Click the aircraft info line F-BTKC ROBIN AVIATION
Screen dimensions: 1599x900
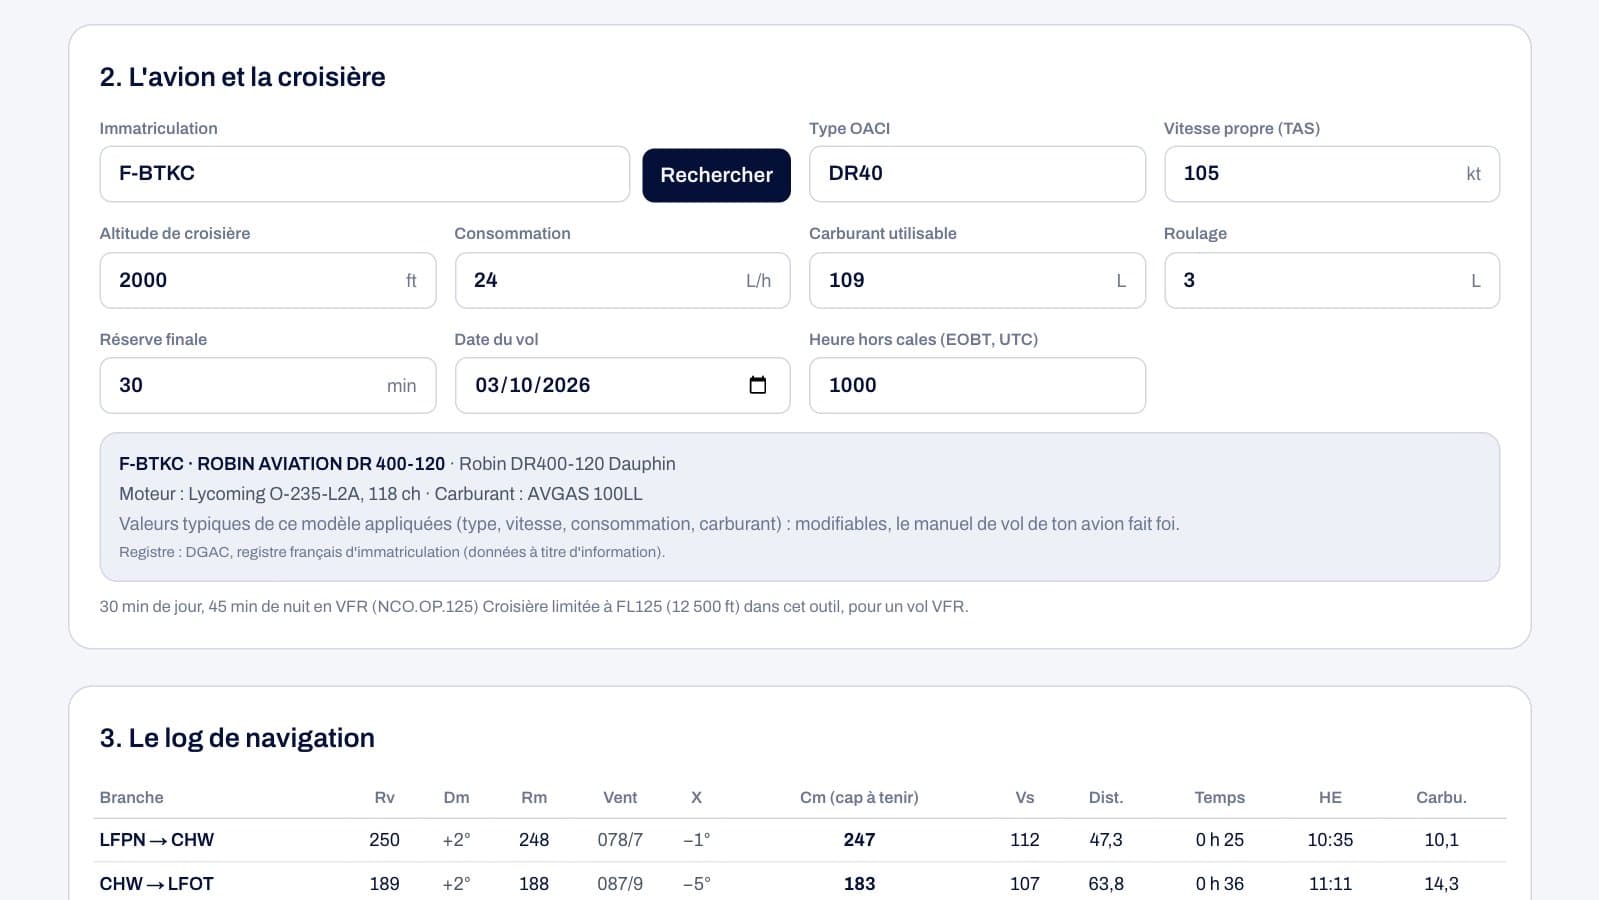point(397,464)
